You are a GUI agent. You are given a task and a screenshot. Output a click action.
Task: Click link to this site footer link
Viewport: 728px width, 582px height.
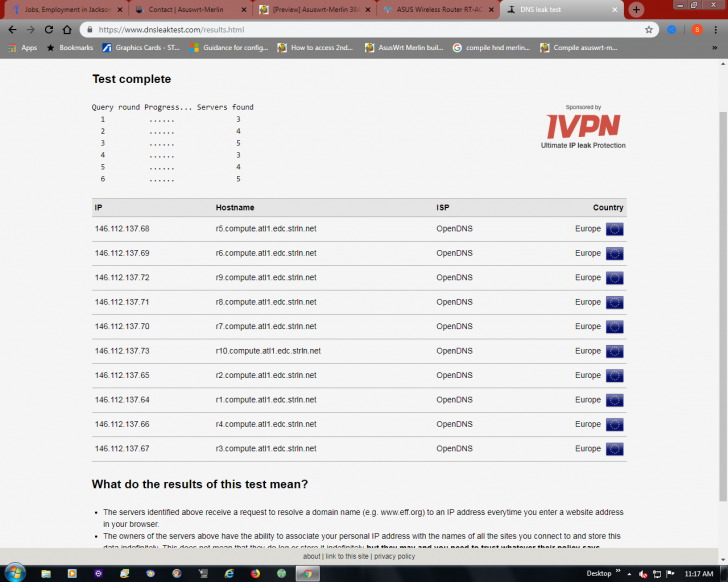347,556
